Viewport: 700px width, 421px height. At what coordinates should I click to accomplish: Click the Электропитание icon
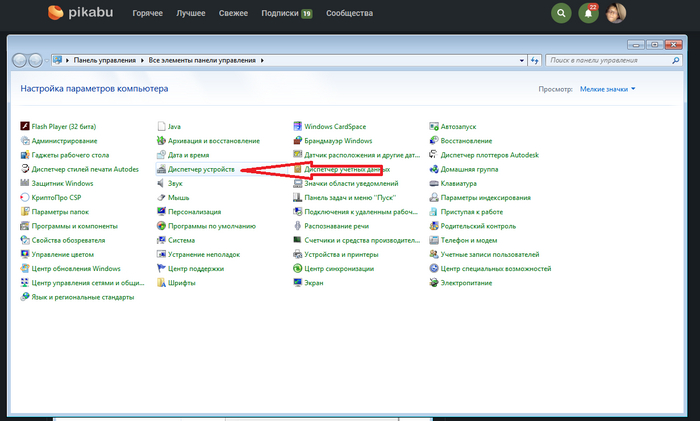coord(434,283)
